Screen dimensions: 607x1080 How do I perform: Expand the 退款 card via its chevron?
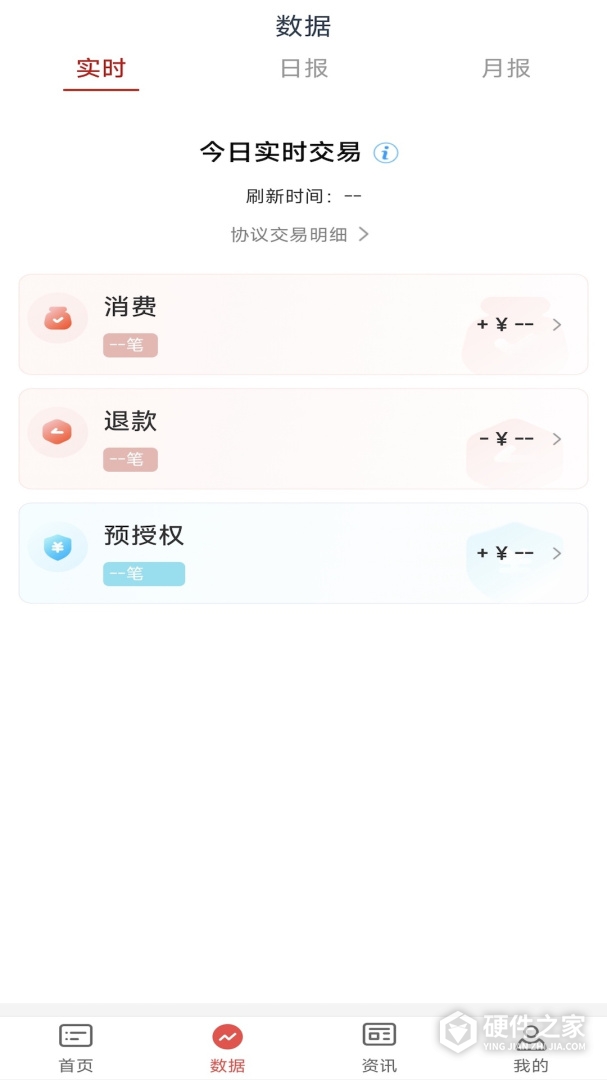click(x=558, y=438)
